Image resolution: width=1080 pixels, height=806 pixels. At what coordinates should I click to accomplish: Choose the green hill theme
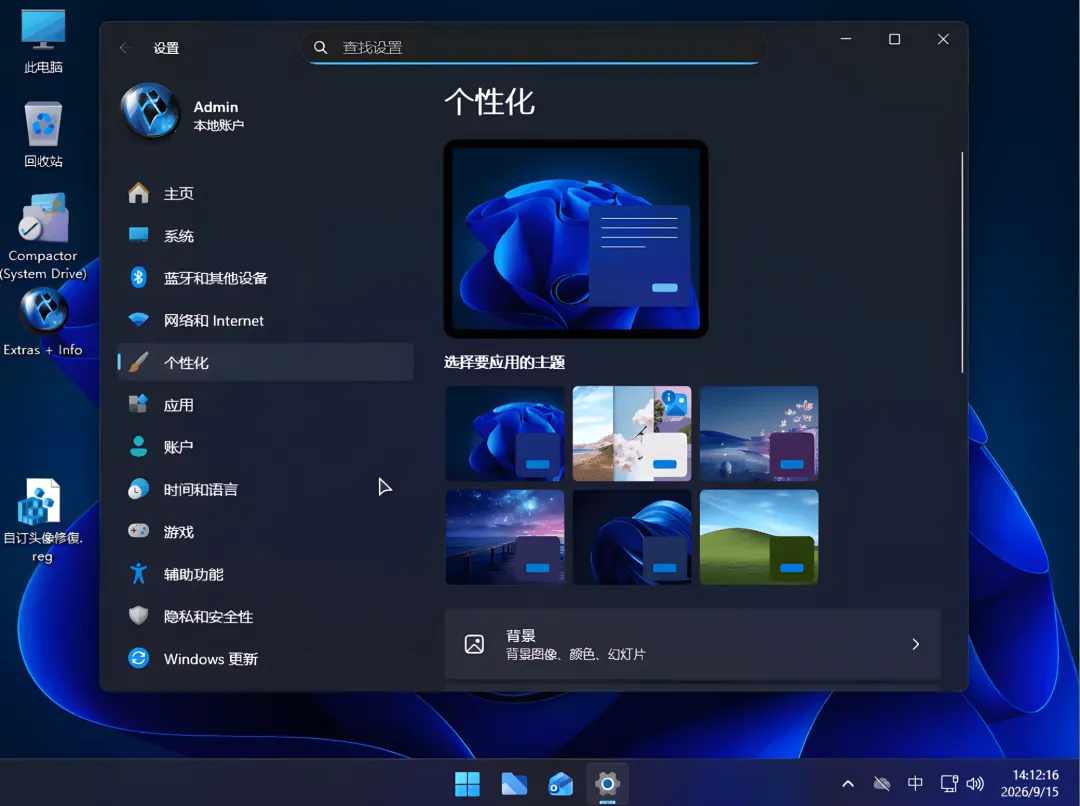coord(759,537)
